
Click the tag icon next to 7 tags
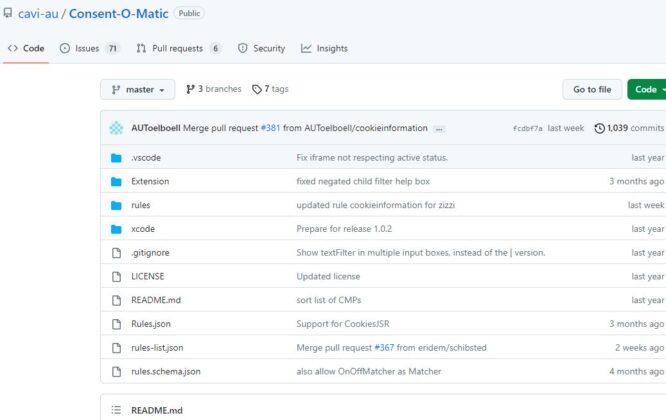click(257, 89)
